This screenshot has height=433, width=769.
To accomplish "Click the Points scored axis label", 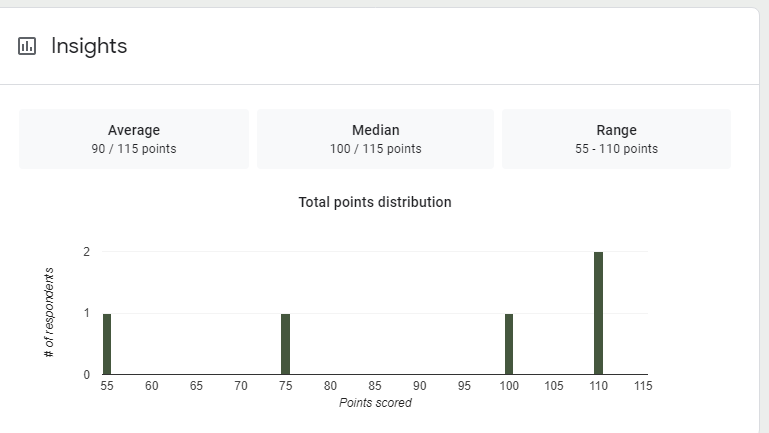I will tap(375, 403).
